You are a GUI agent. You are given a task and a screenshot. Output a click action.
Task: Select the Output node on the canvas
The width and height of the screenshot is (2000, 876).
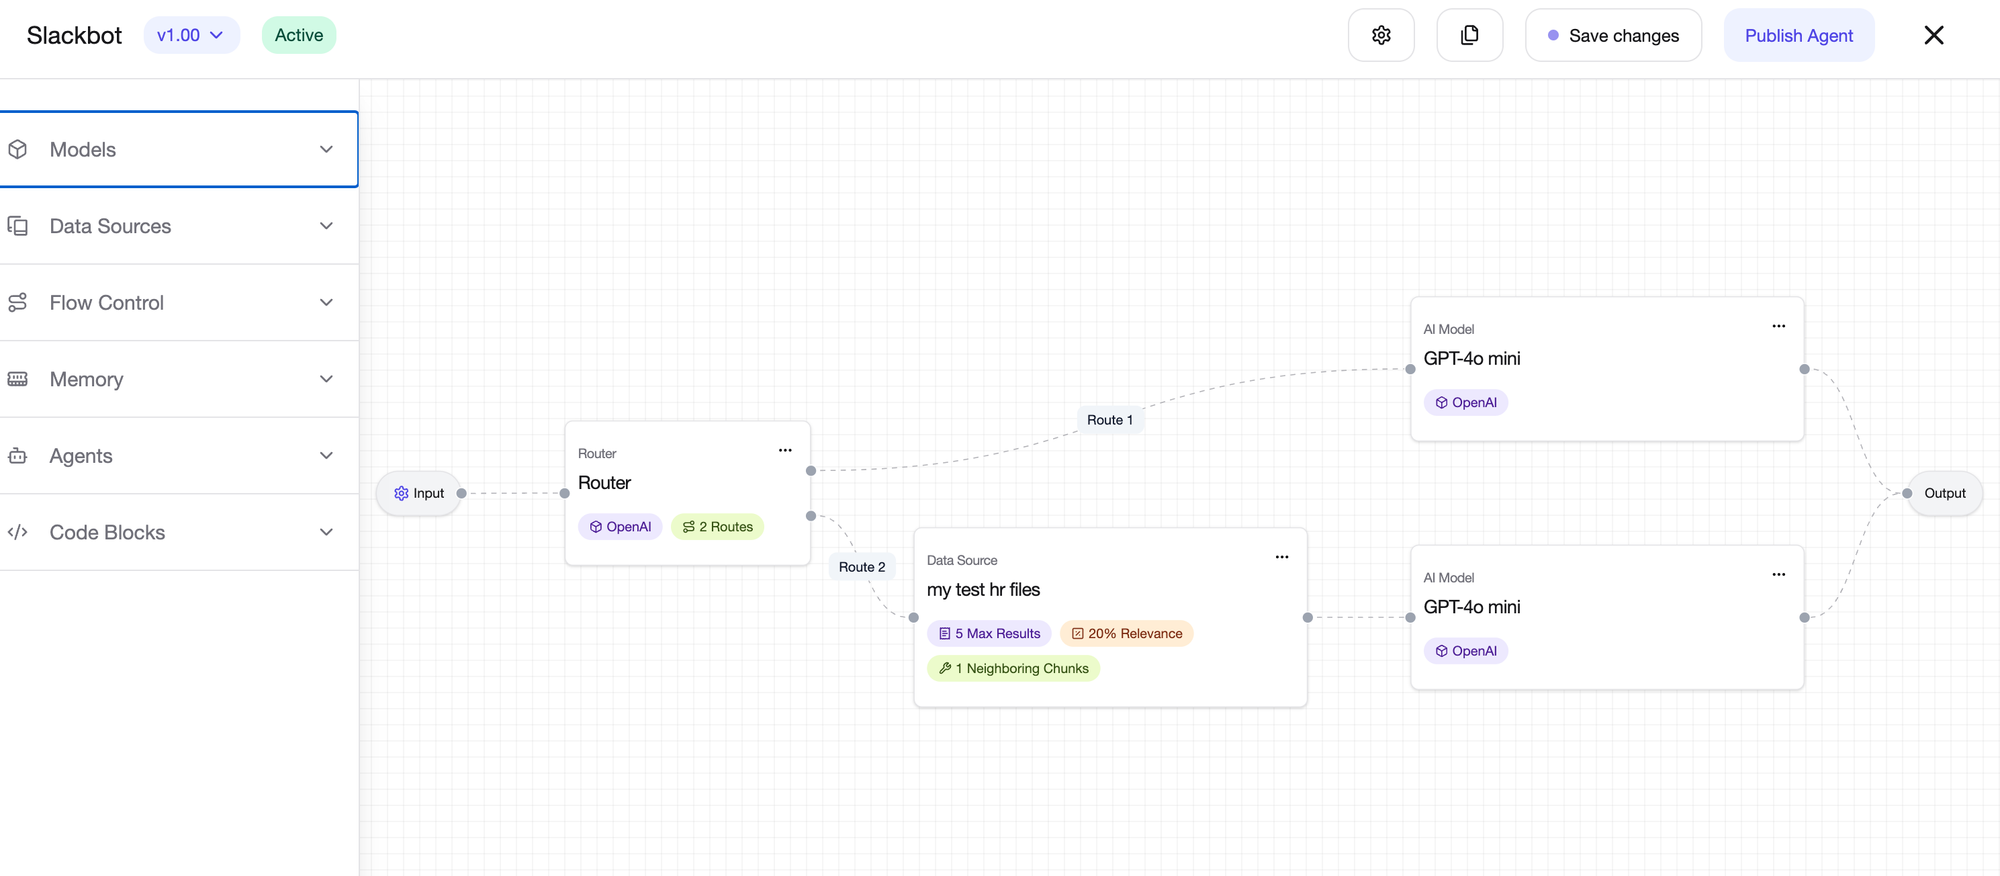[x=1944, y=493]
